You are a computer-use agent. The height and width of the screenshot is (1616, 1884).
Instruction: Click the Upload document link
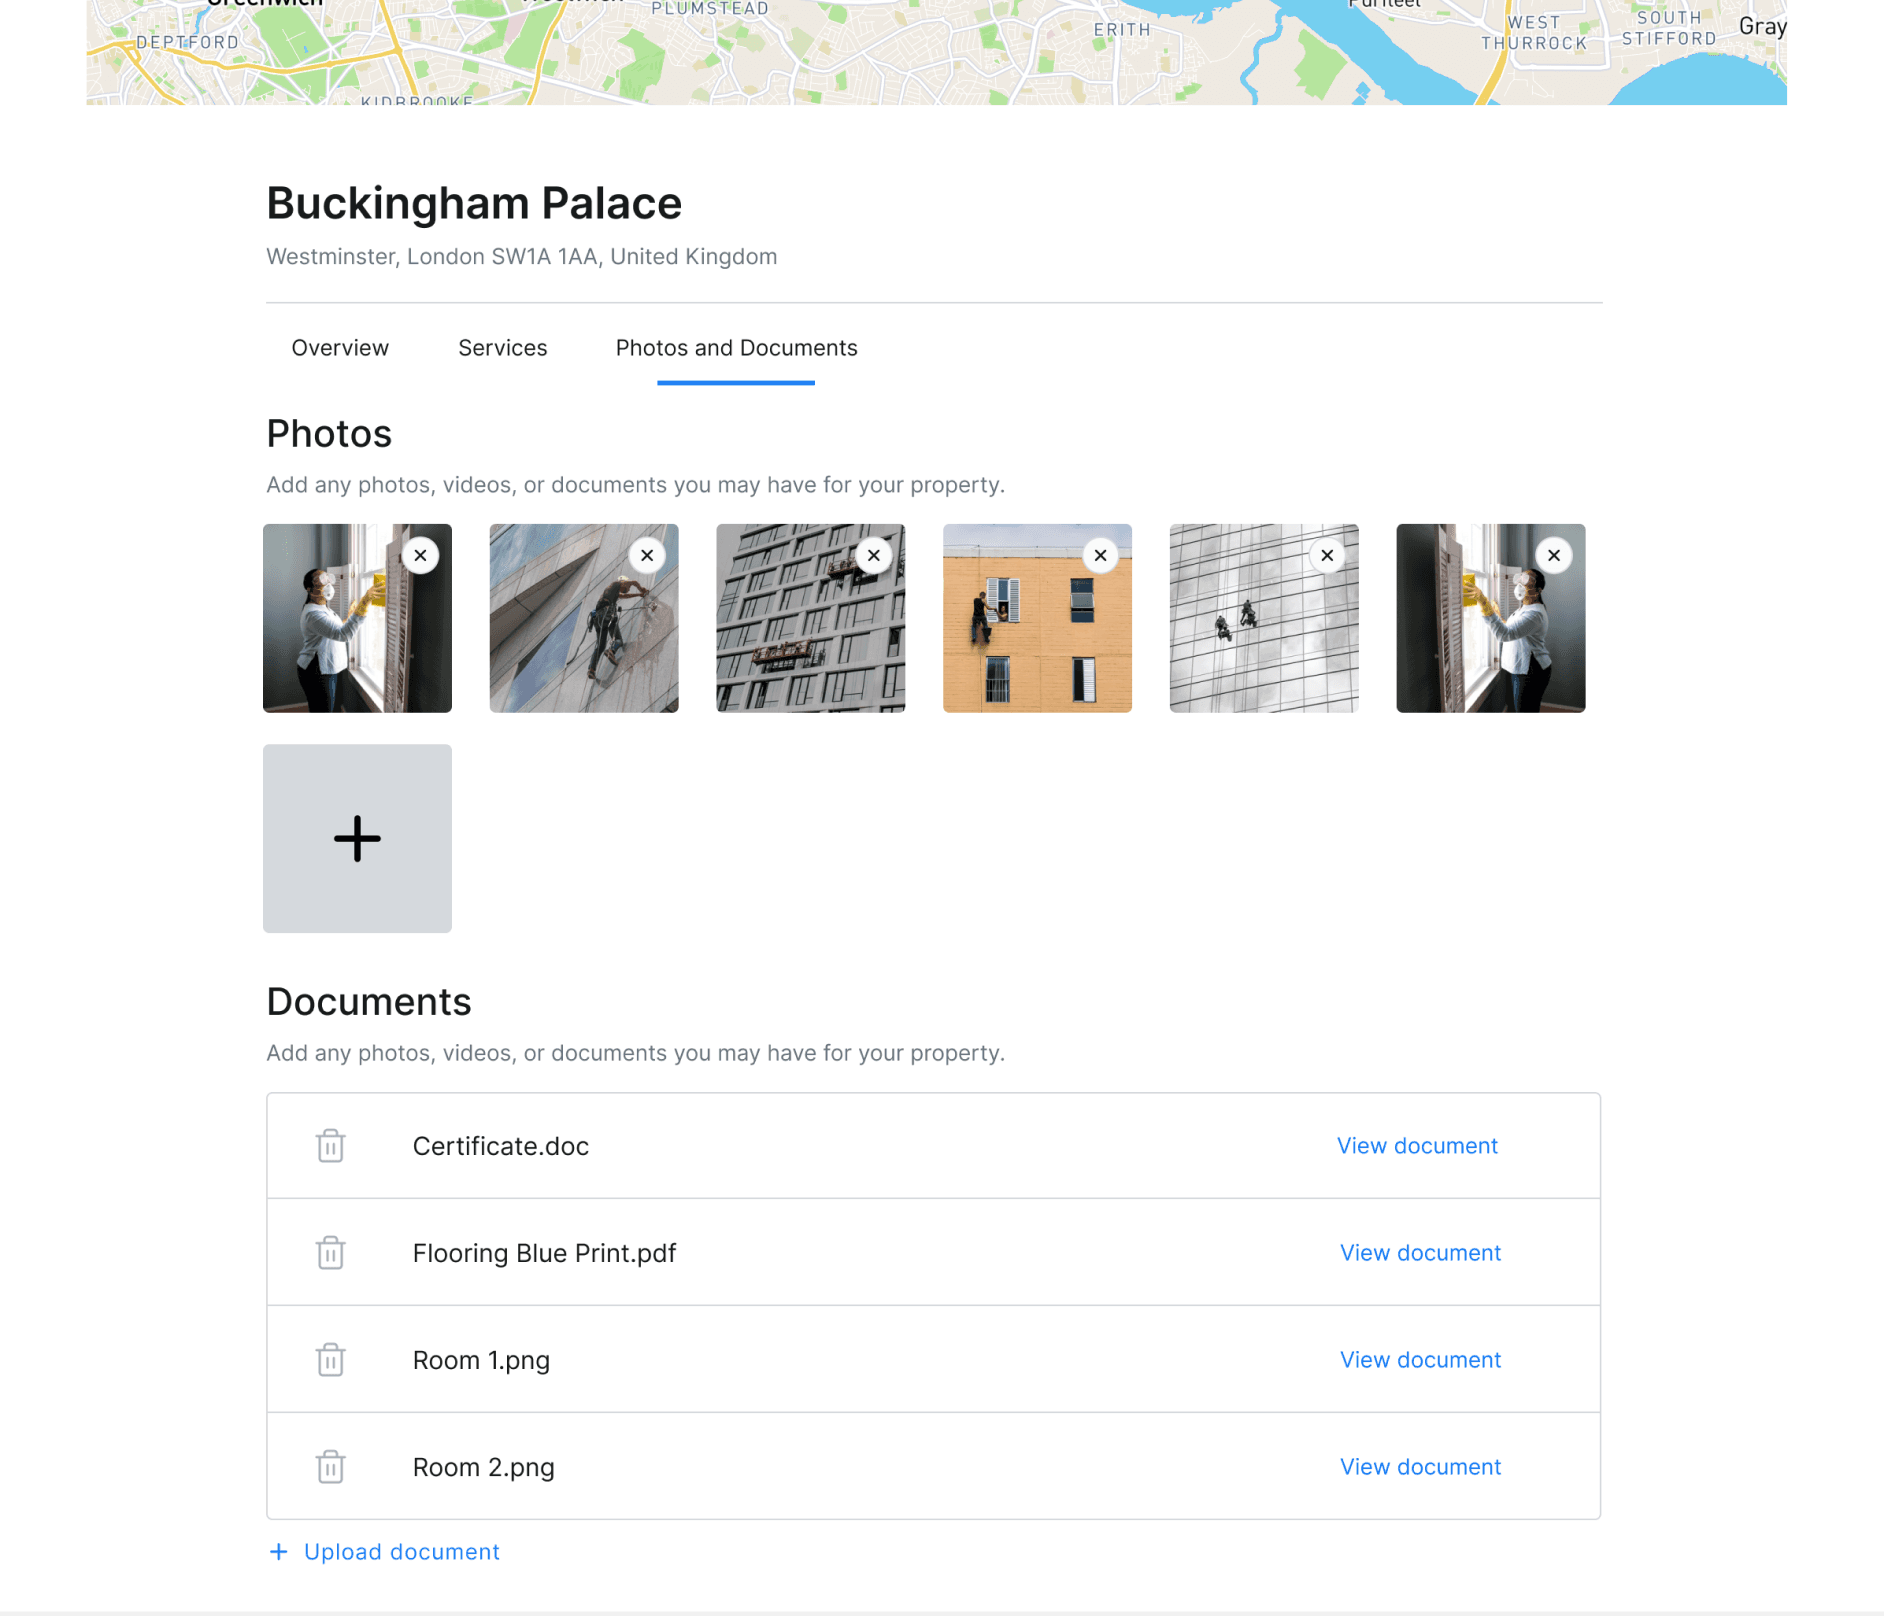[x=402, y=1552]
